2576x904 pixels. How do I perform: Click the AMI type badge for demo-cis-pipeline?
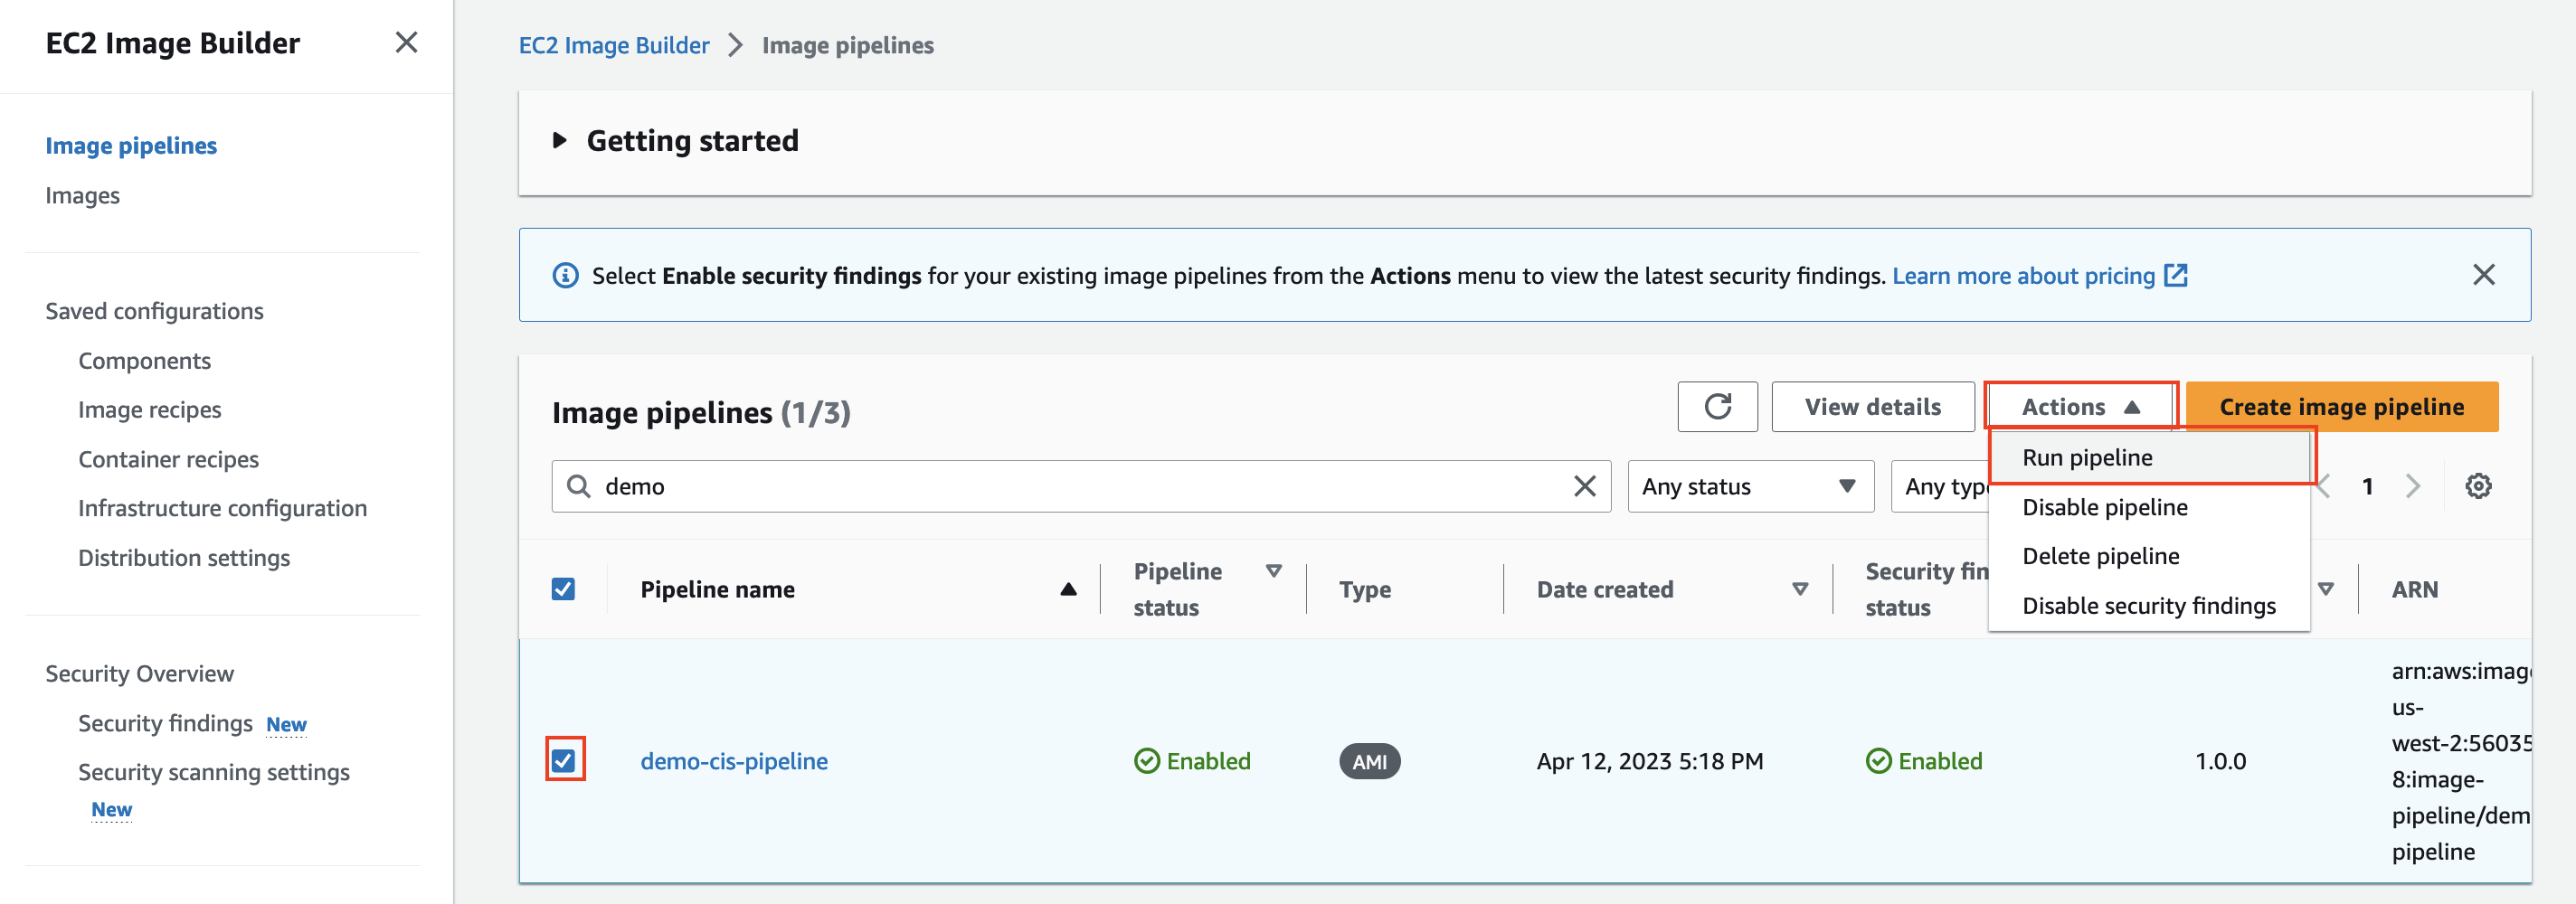(x=1369, y=761)
